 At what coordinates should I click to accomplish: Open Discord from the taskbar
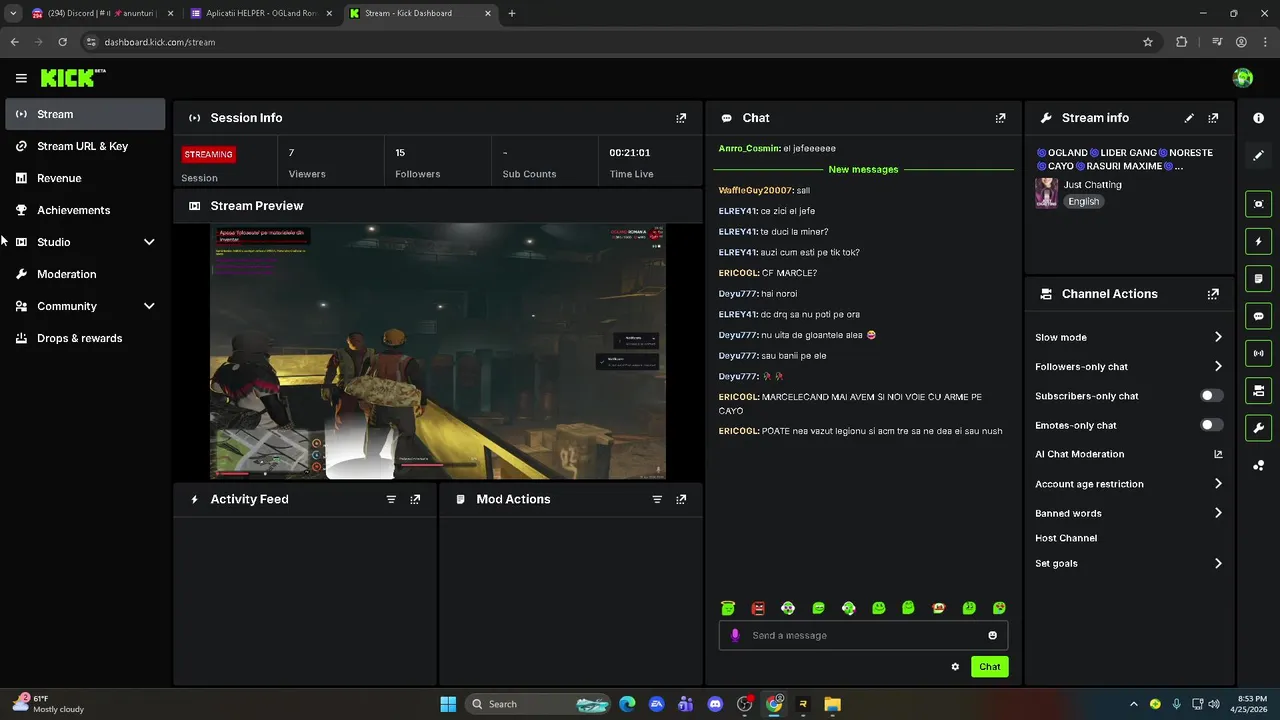(x=715, y=704)
